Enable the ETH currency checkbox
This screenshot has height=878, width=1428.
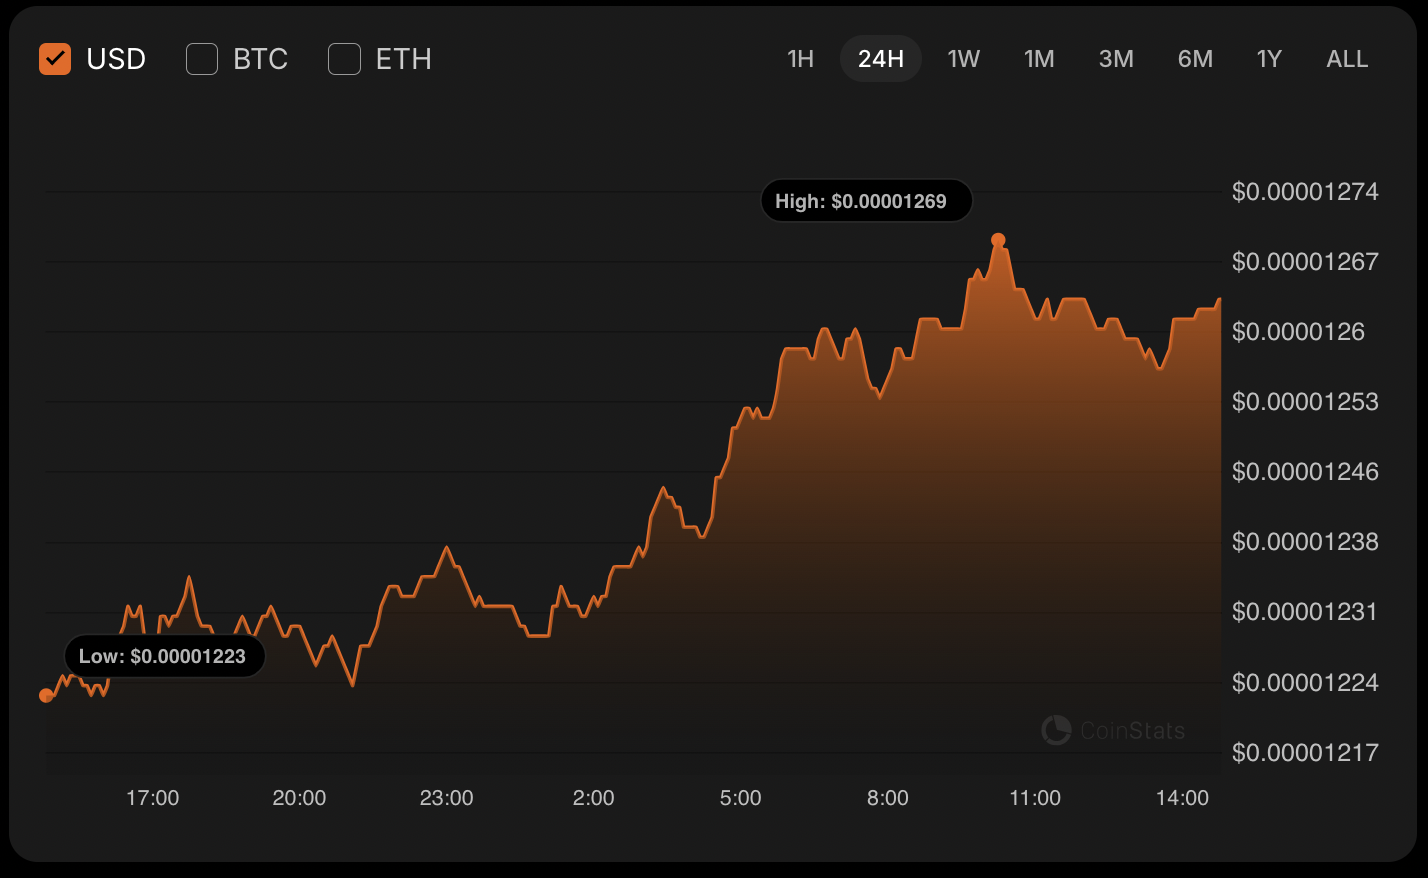click(x=345, y=59)
